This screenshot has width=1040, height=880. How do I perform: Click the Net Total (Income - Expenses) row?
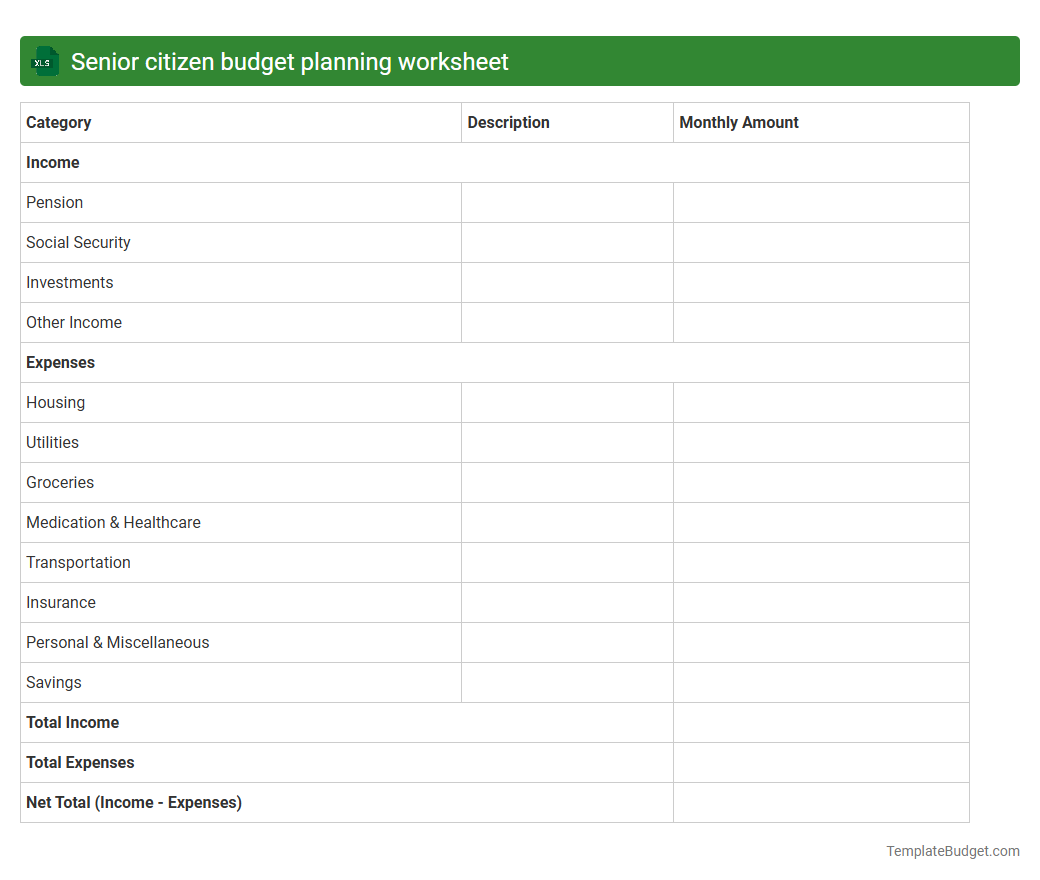coord(133,802)
